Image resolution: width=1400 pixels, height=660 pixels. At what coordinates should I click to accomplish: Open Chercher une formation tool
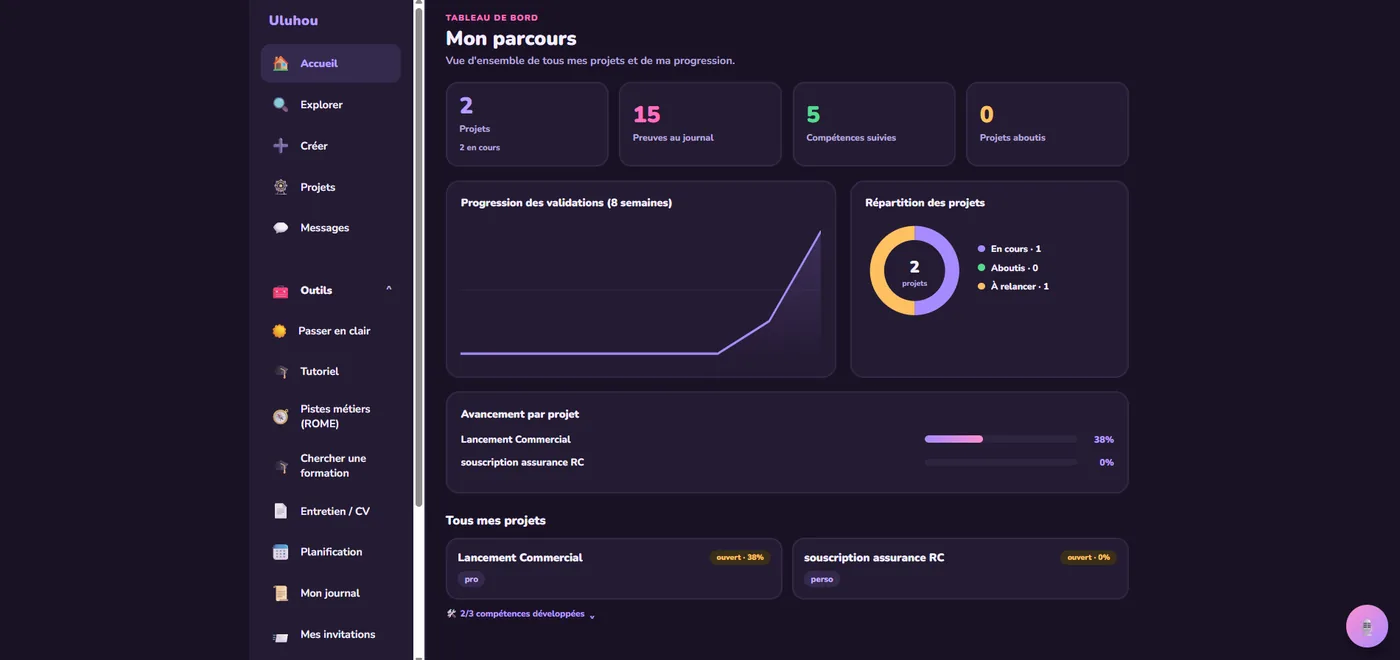pos(331,466)
